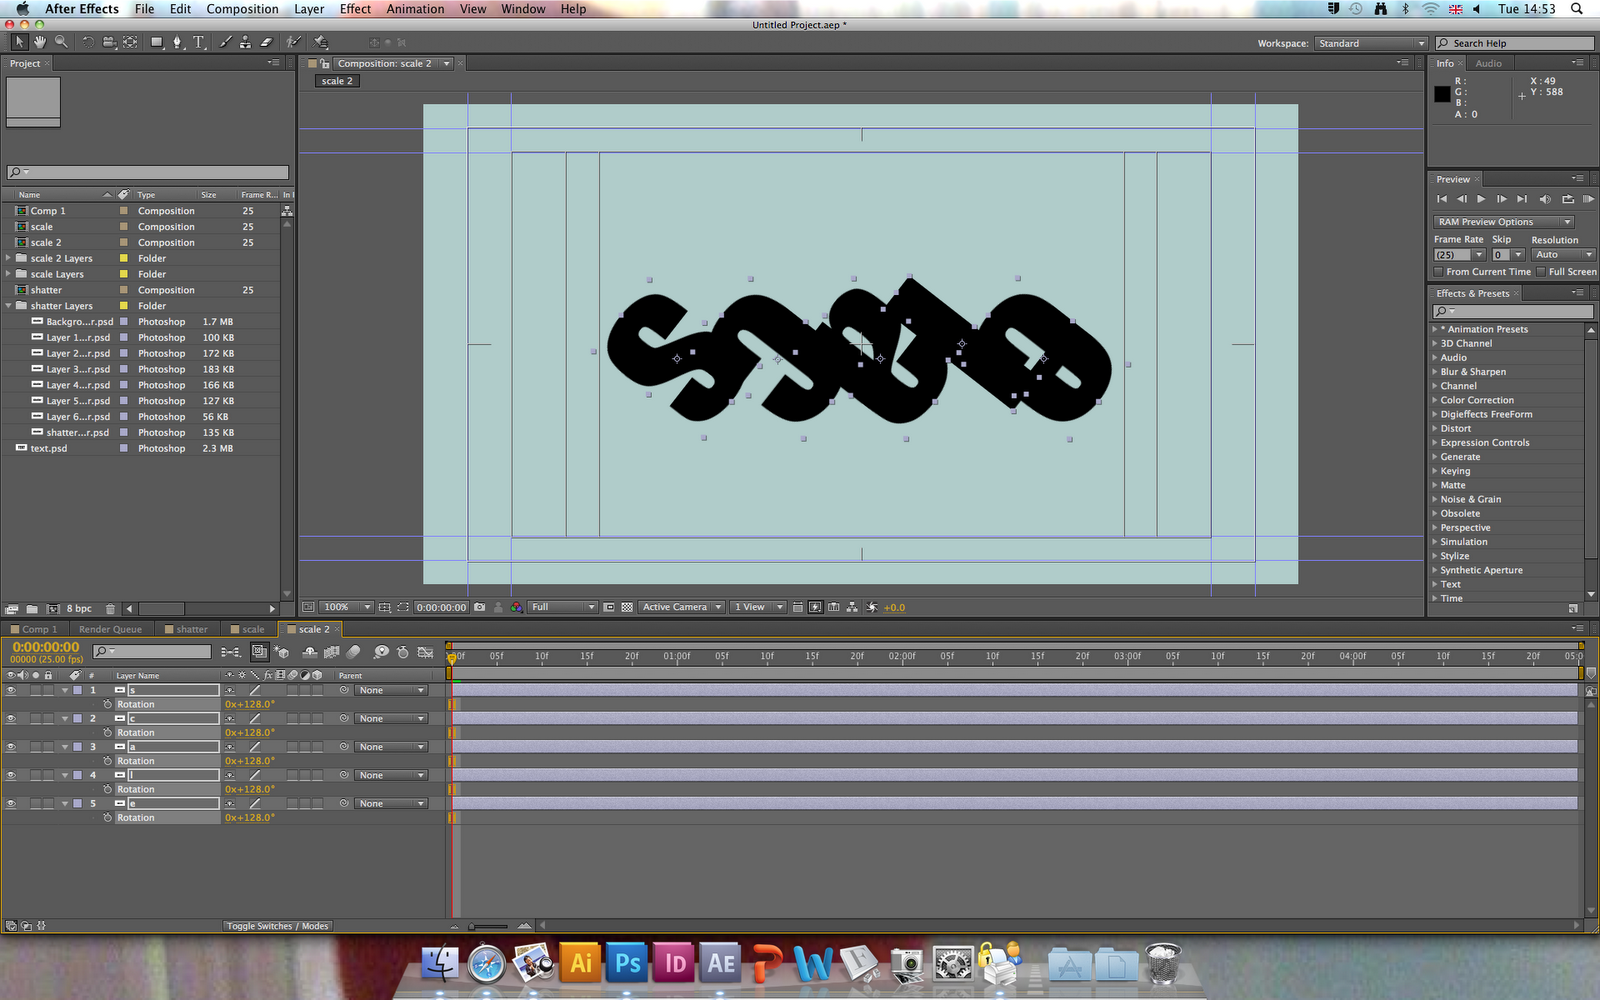
Task: Click the RAM preview button in Preview panel
Action: point(1588,199)
